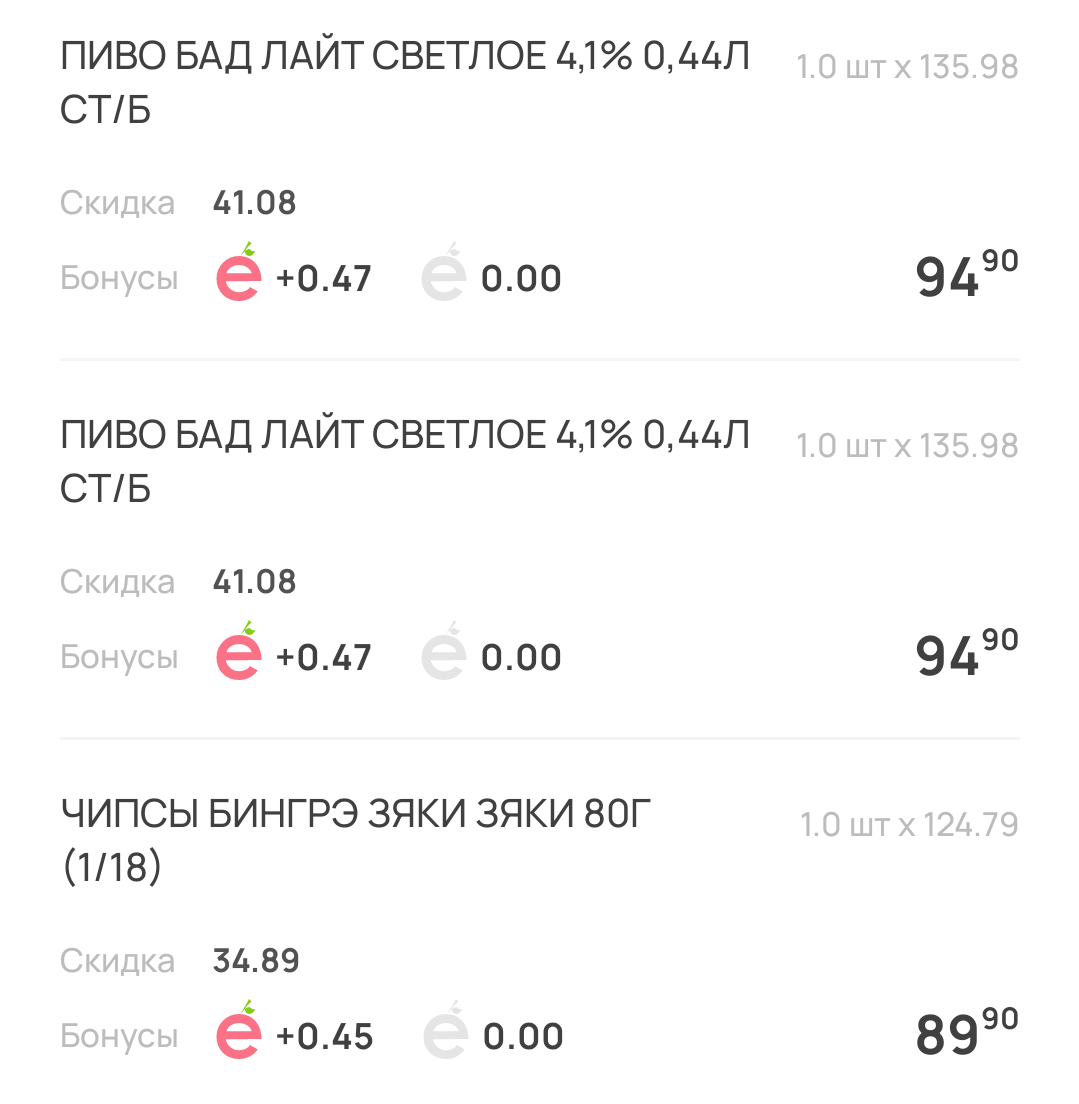Select the first item's 41.08 discount value
The height and width of the screenshot is (1104, 1079).
tap(254, 203)
